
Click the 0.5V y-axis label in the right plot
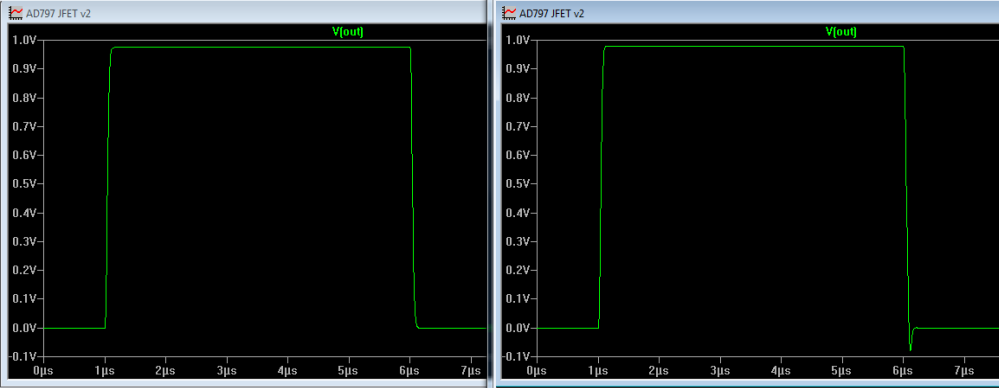click(x=517, y=184)
